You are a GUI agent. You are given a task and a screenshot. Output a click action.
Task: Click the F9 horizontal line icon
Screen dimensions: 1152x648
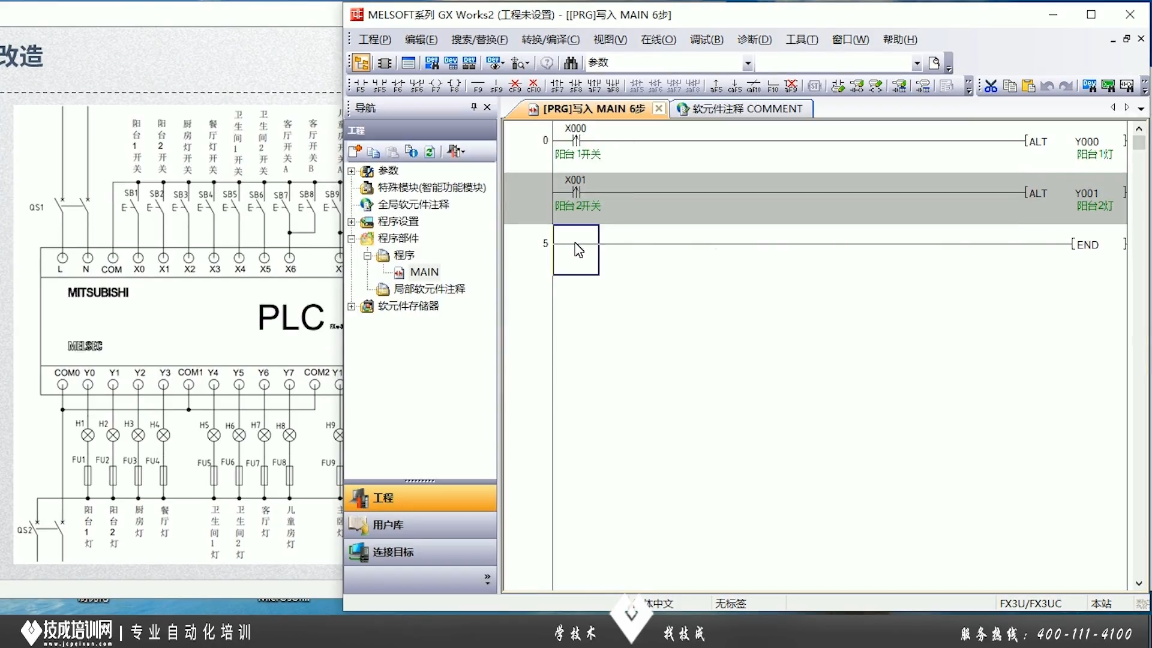(x=477, y=87)
